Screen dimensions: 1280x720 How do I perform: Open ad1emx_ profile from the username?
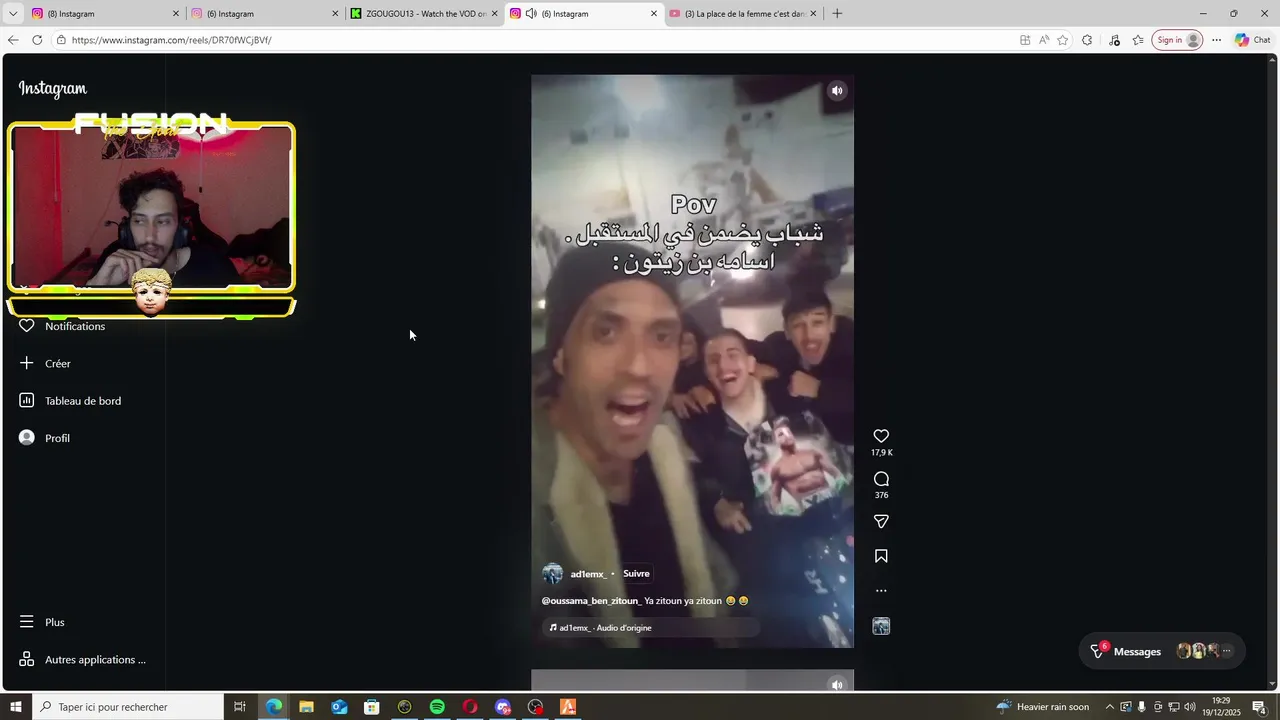588,574
